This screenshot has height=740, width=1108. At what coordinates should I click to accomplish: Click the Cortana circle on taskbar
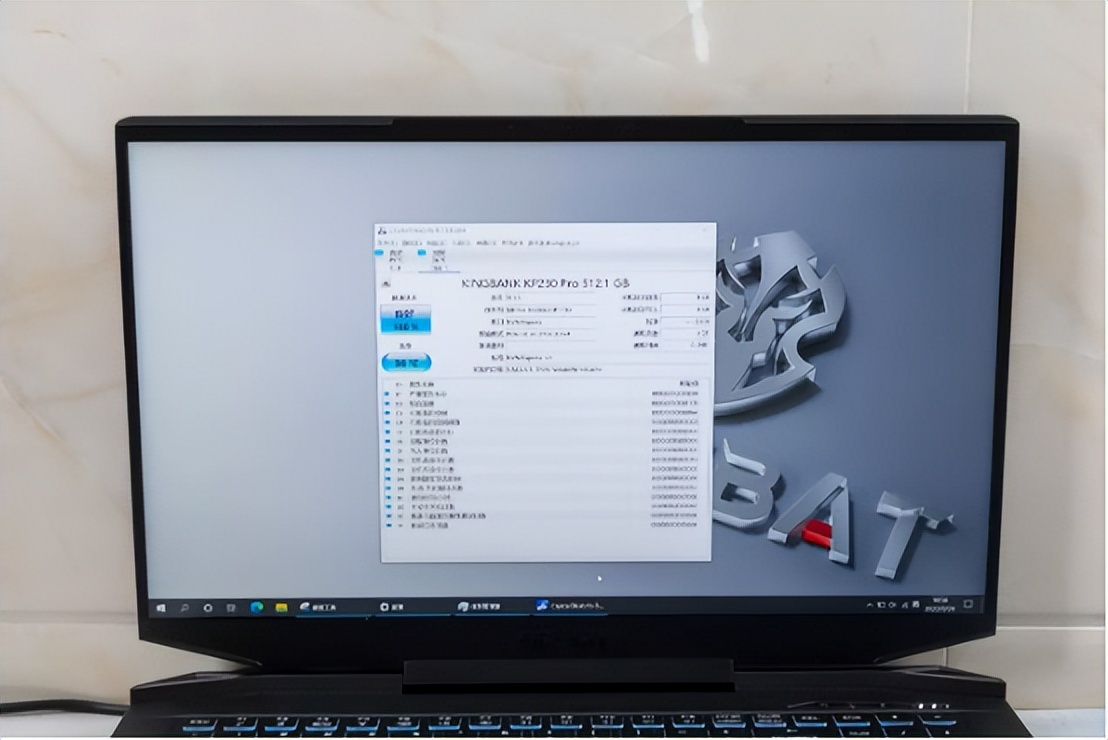pyautogui.click(x=208, y=608)
